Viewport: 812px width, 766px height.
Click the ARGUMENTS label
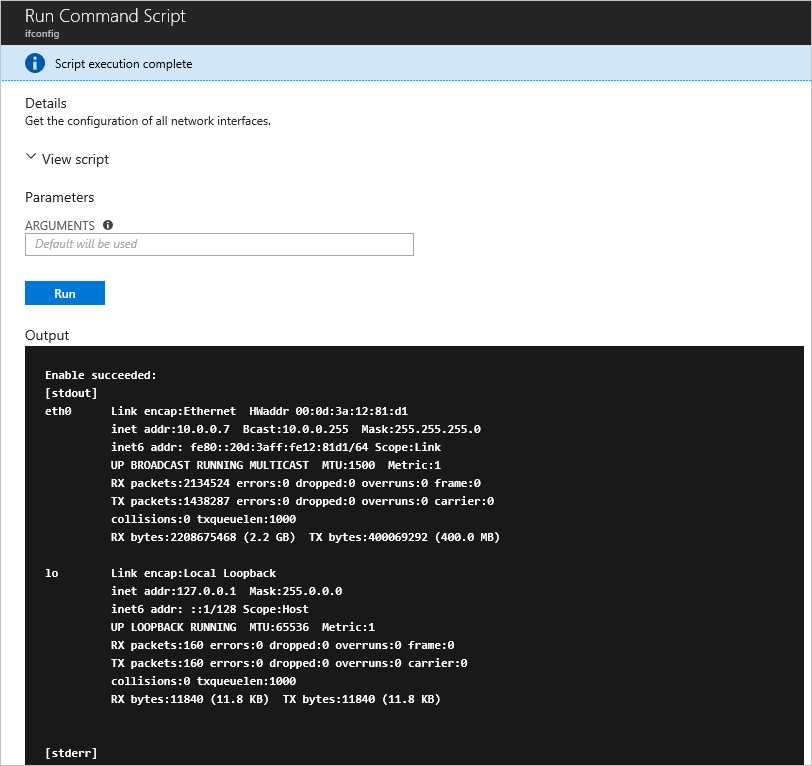[61, 225]
